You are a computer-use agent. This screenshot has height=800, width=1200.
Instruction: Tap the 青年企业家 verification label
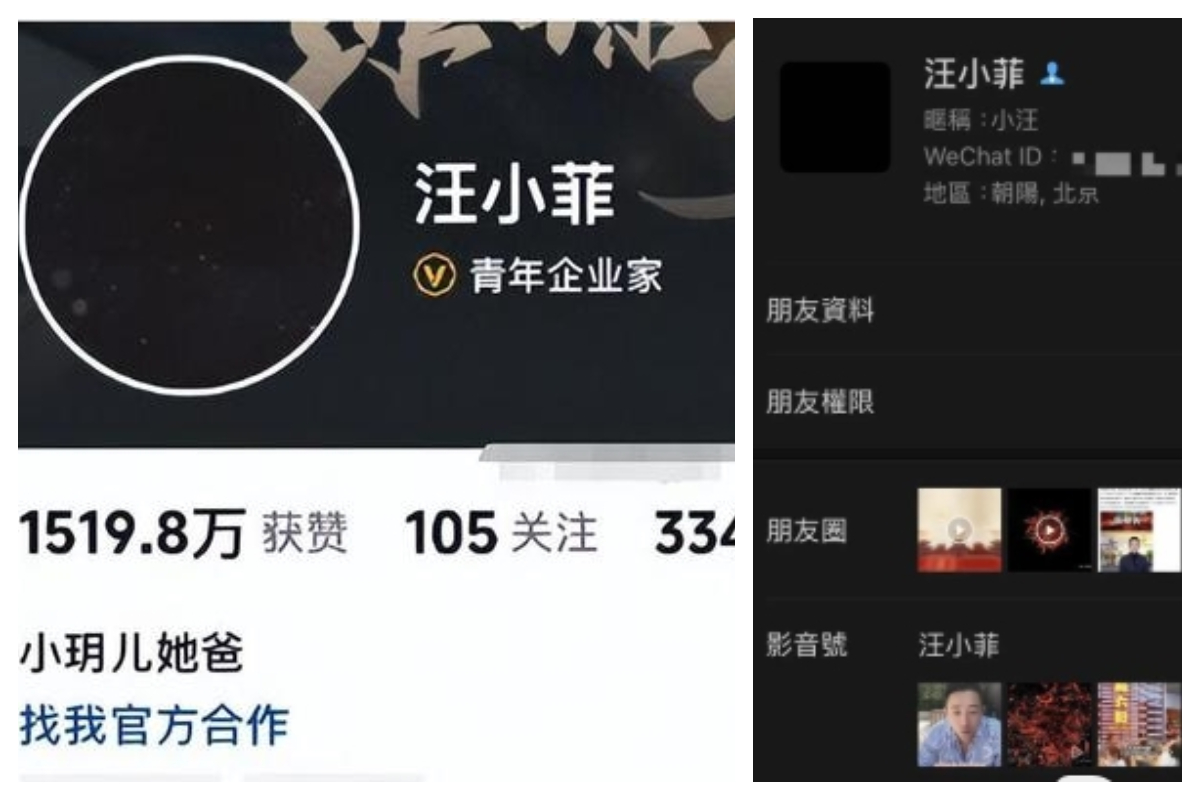click(565, 277)
